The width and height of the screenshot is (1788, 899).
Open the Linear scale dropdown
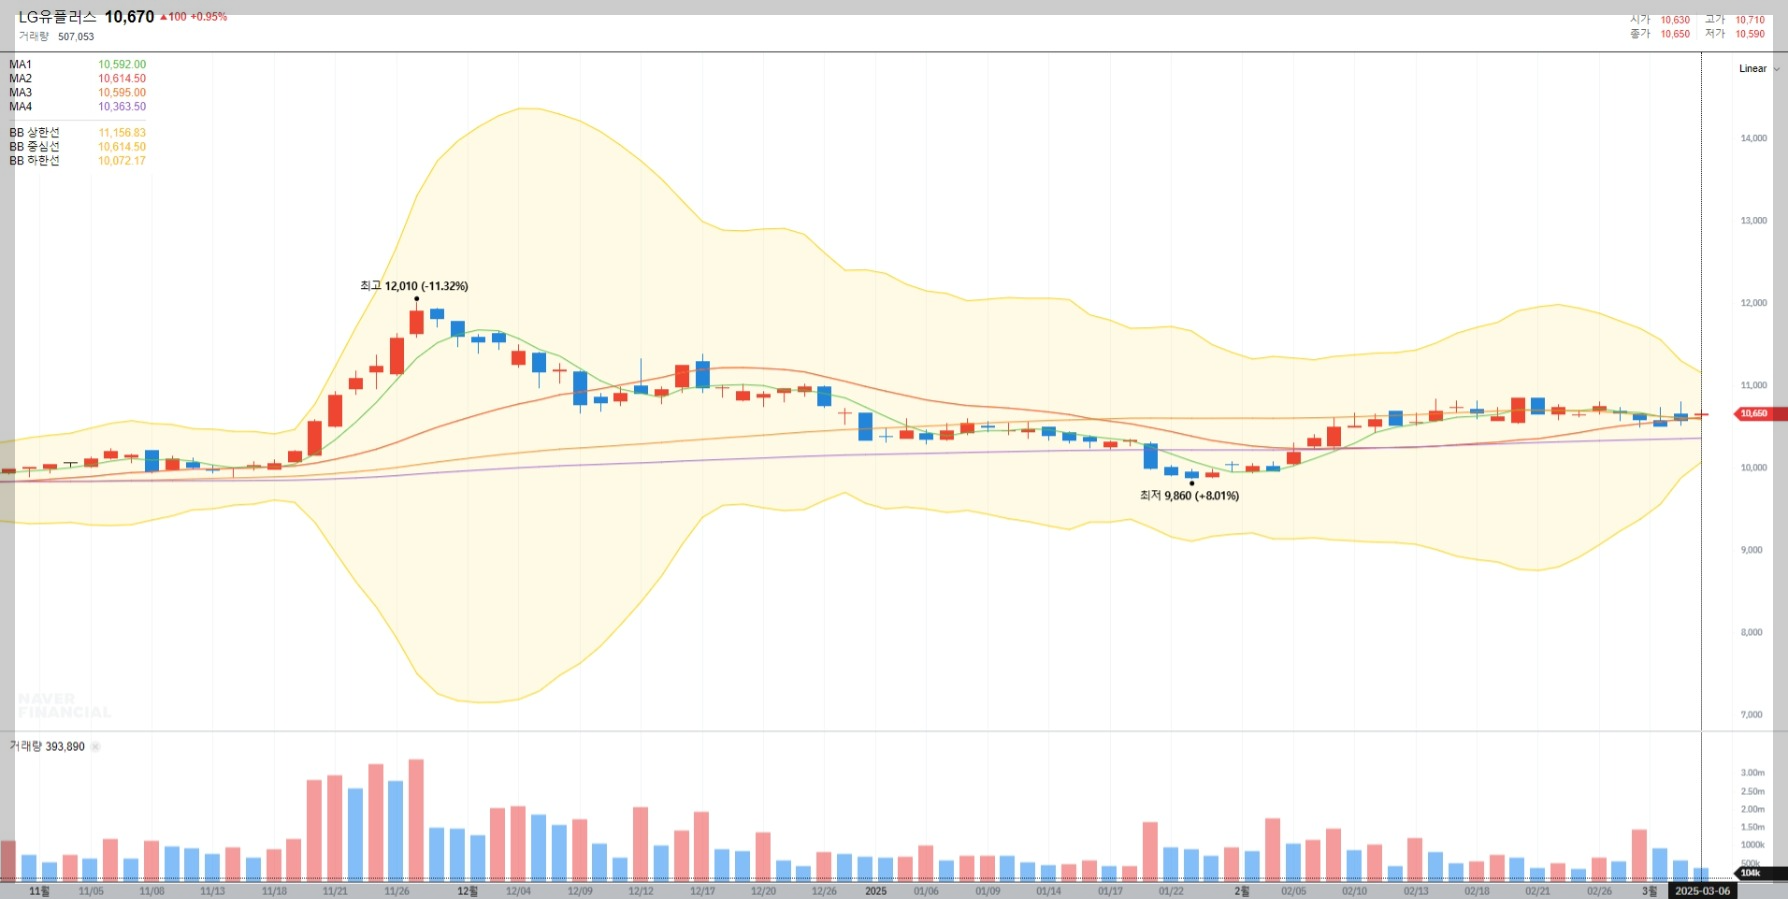1759,69
